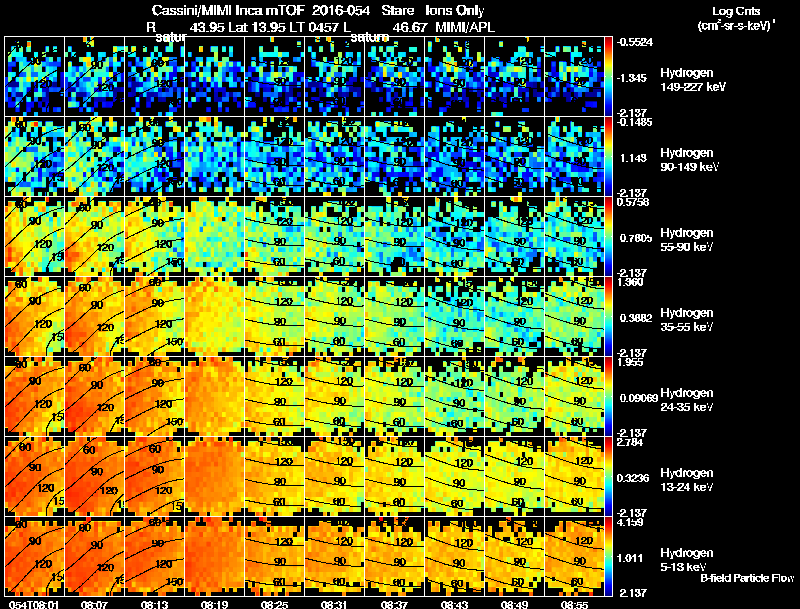Click the color bar beside Hydrogen 5-13 keV

click(609, 556)
